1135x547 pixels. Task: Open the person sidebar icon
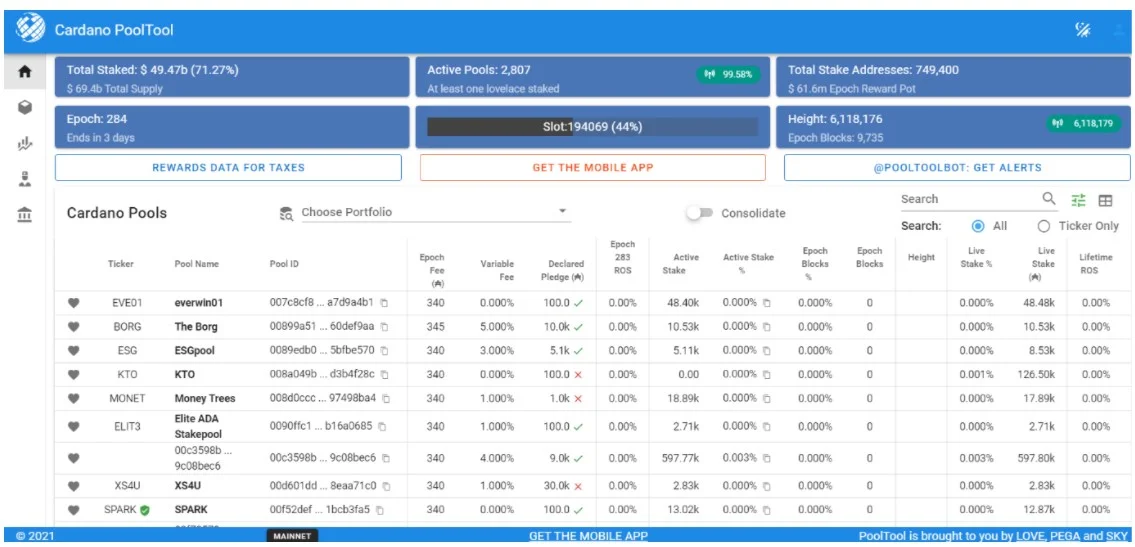coord(25,179)
